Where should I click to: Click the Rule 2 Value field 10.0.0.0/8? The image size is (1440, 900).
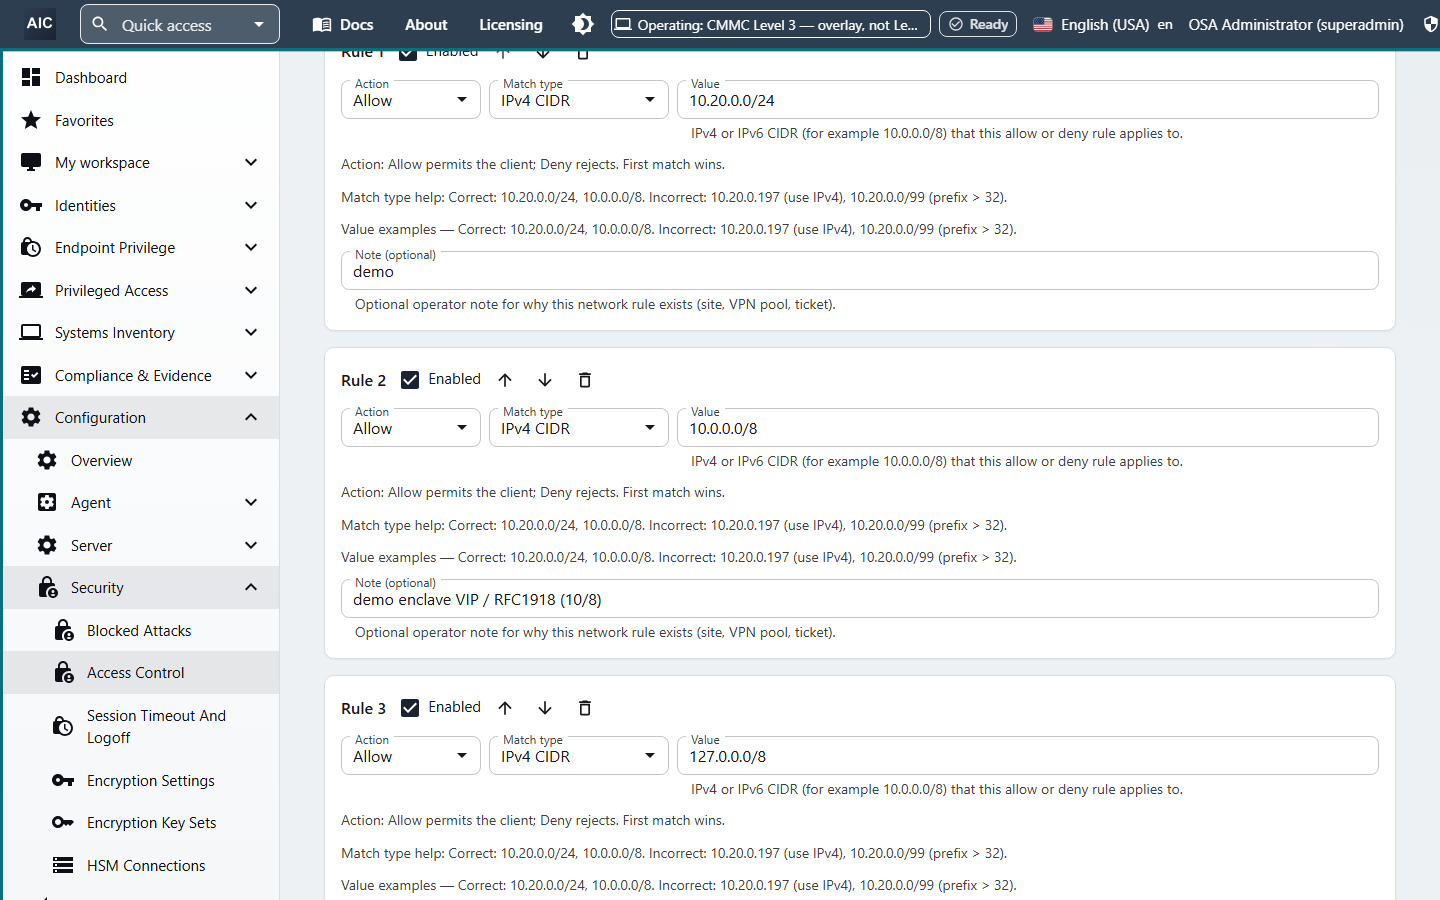point(1028,428)
